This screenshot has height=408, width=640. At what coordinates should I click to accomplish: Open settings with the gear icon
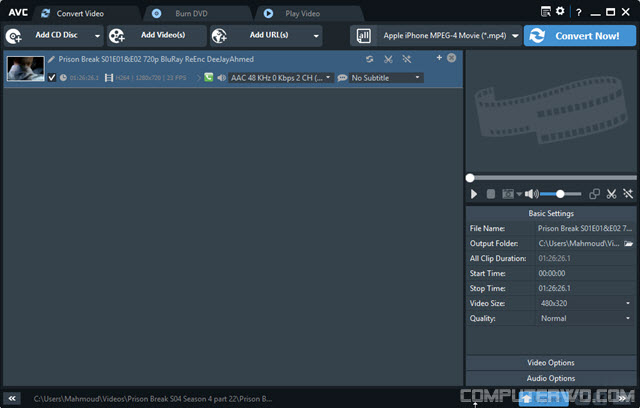click(x=560, y=11)
